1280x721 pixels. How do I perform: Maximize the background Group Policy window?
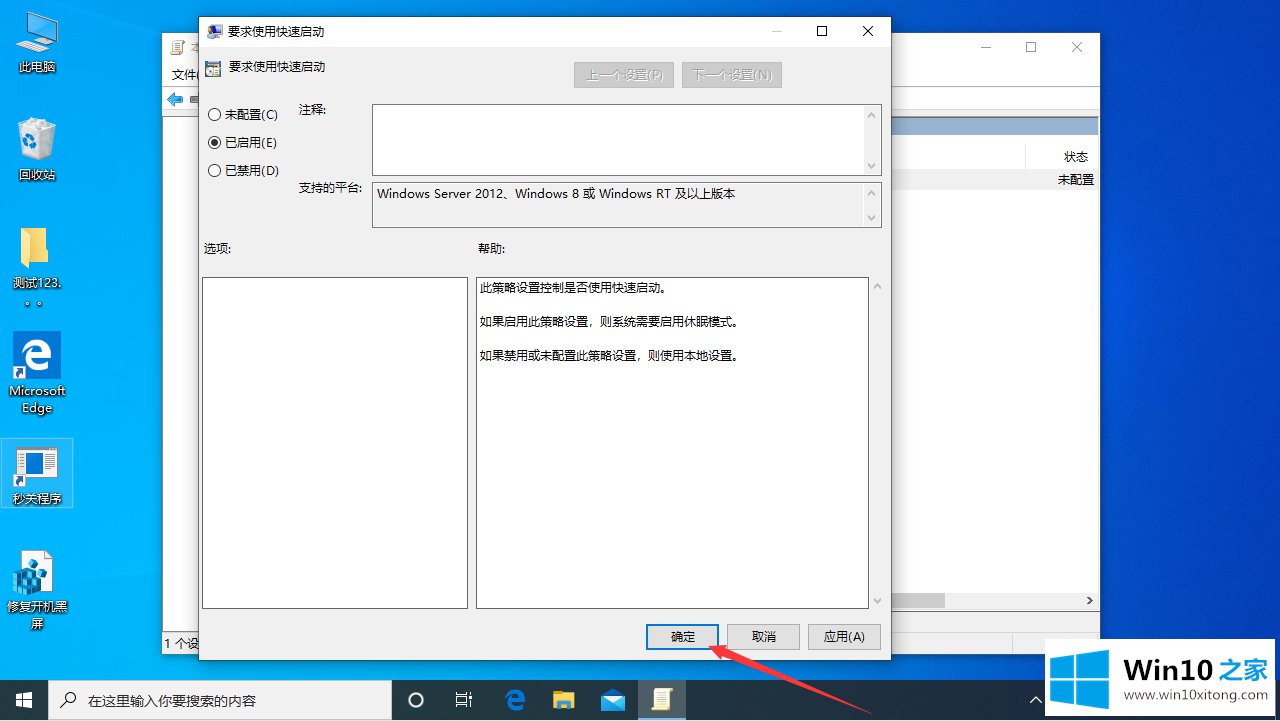point(1031,47)
